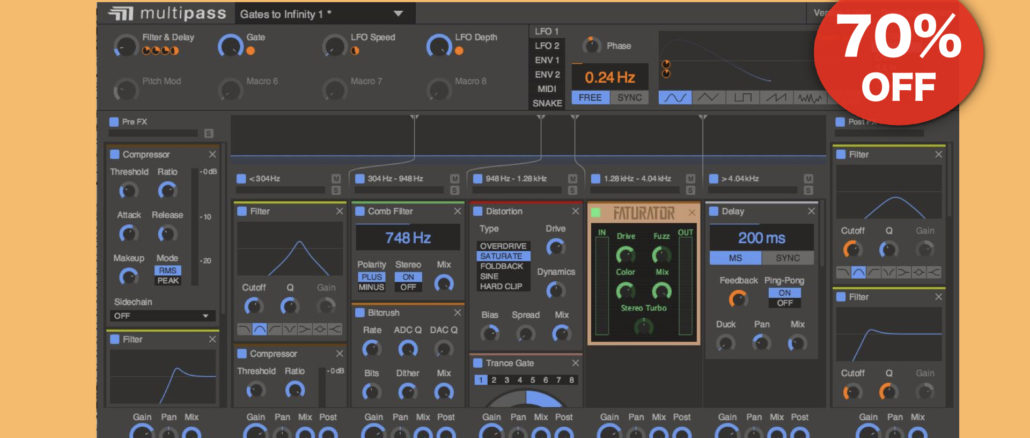Solo the Pre FX lane
This screenshot has height=438, width=1030.
pyautogui.click(x=209, y=133)
